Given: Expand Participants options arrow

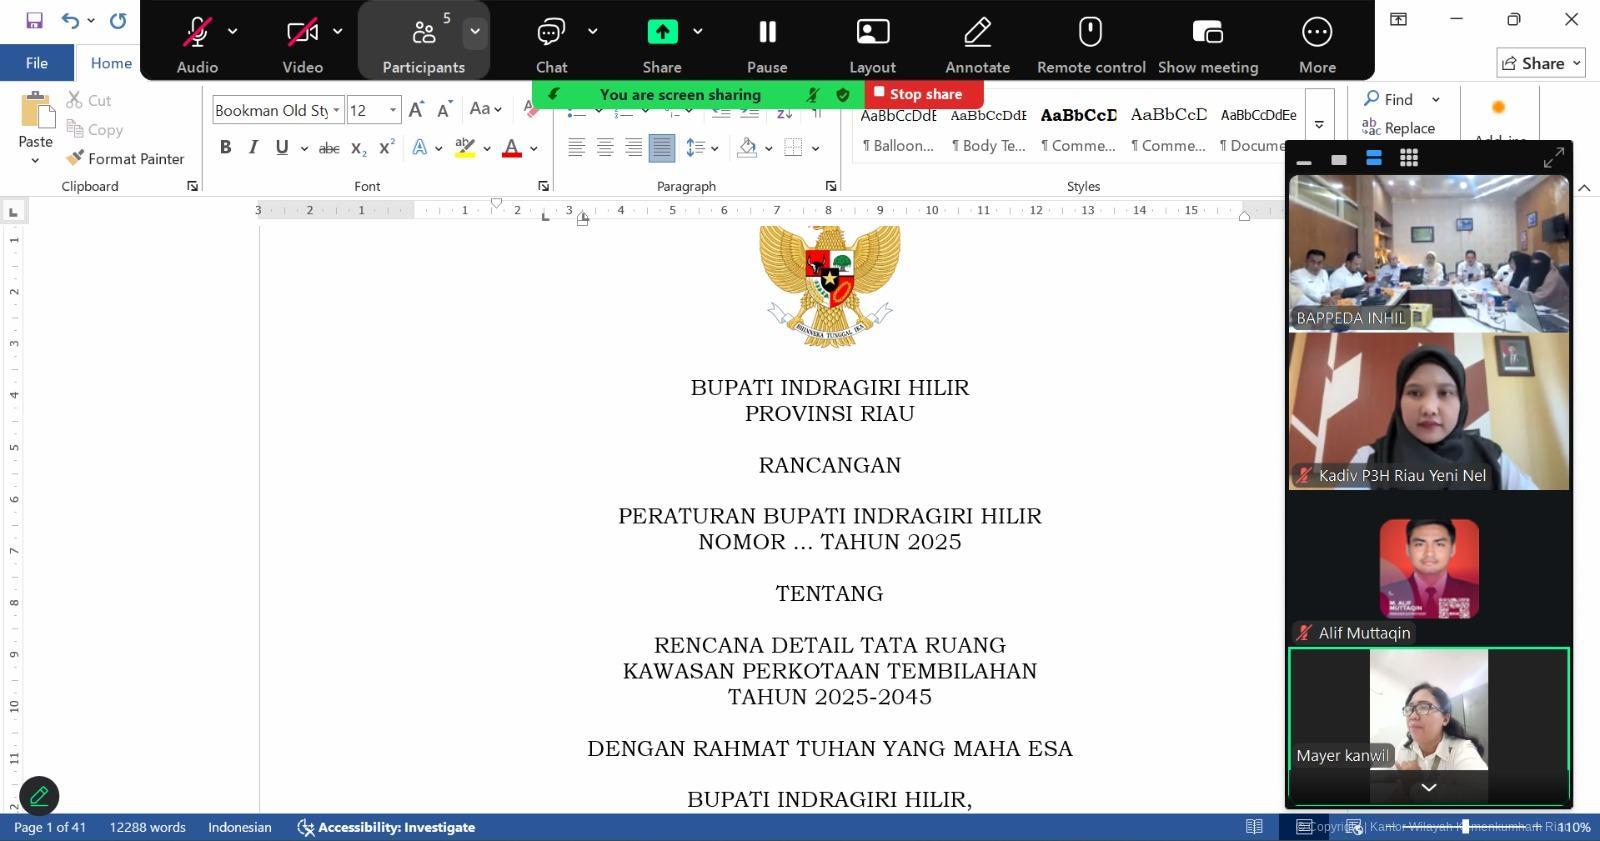Looking at the screenshot, I should [475, 31].
